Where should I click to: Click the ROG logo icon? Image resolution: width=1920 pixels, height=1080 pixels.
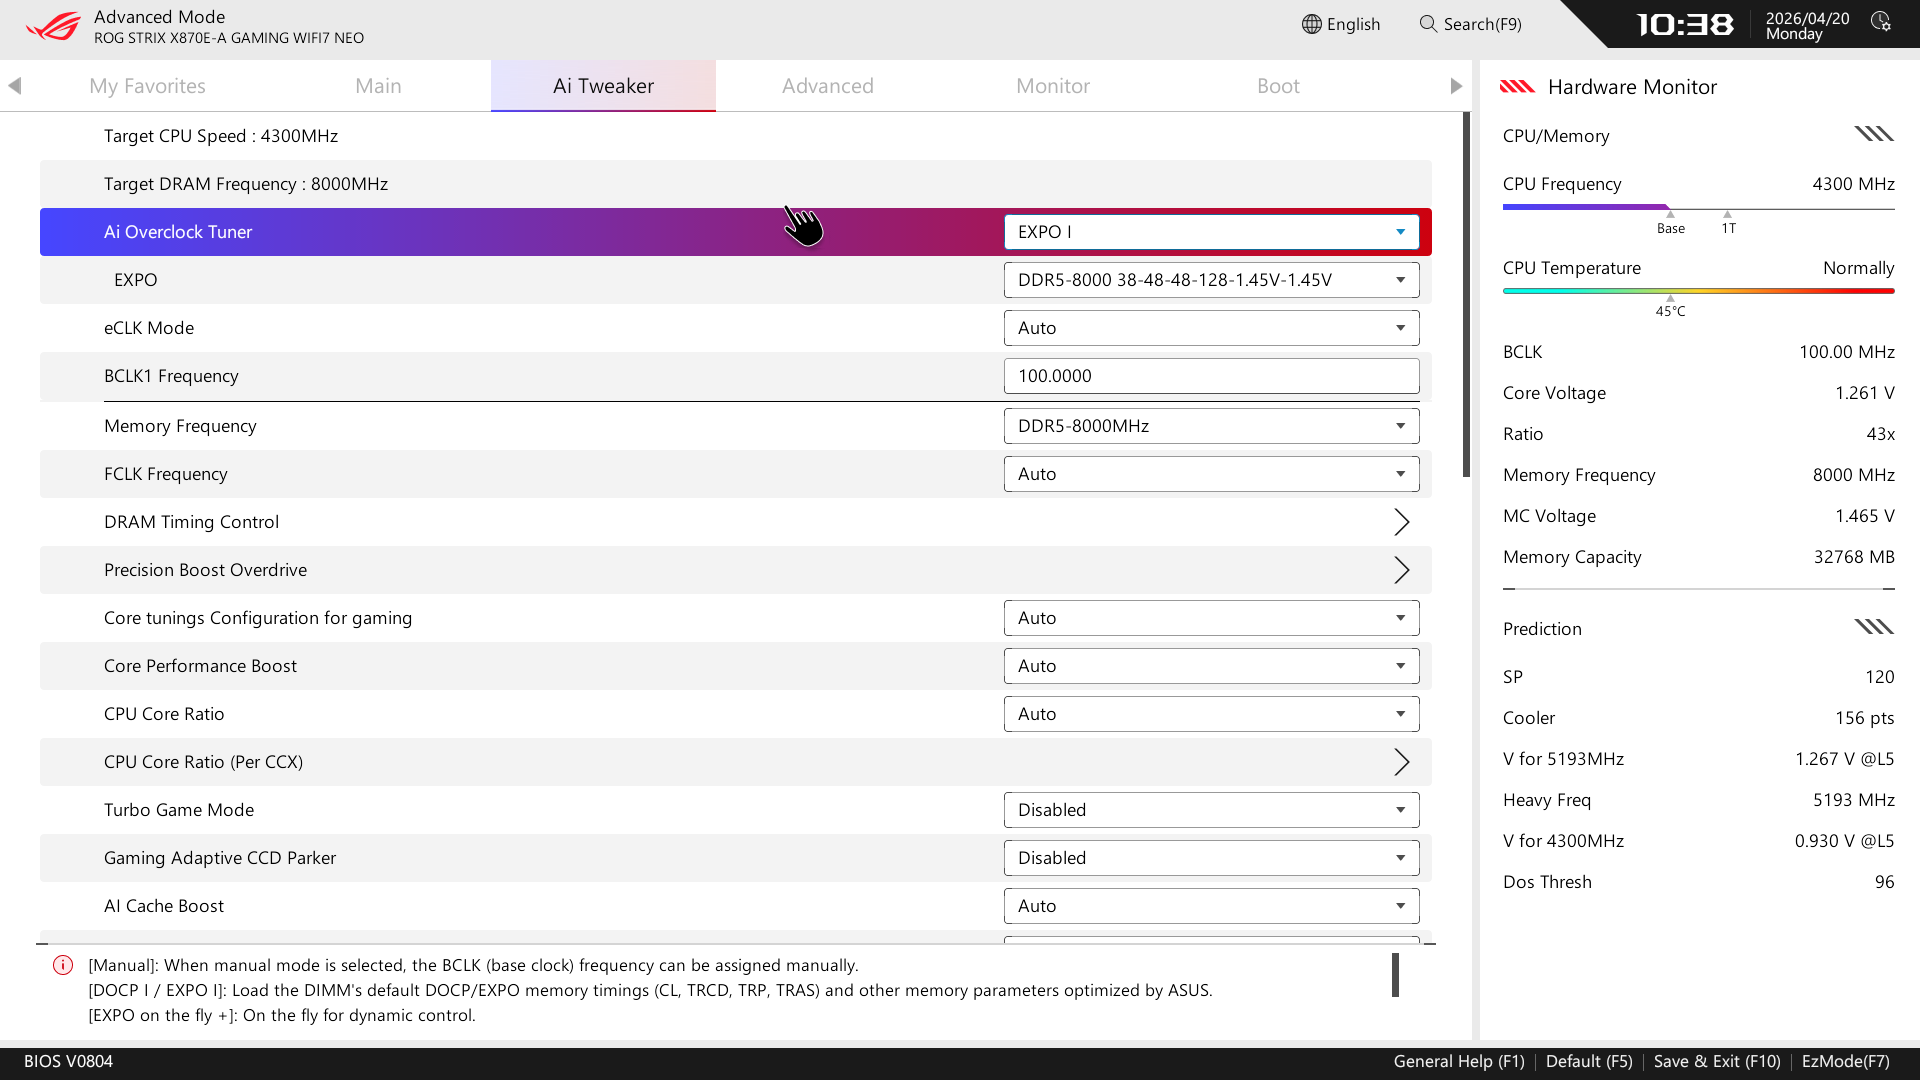[52, 26]
